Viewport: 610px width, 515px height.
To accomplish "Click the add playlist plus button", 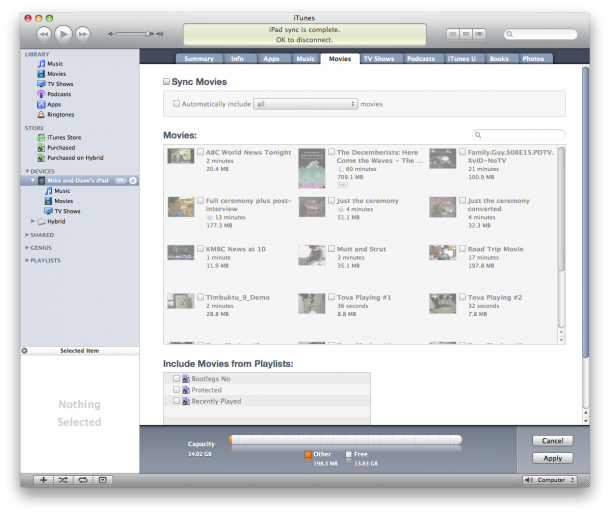I will coord(43,480).
